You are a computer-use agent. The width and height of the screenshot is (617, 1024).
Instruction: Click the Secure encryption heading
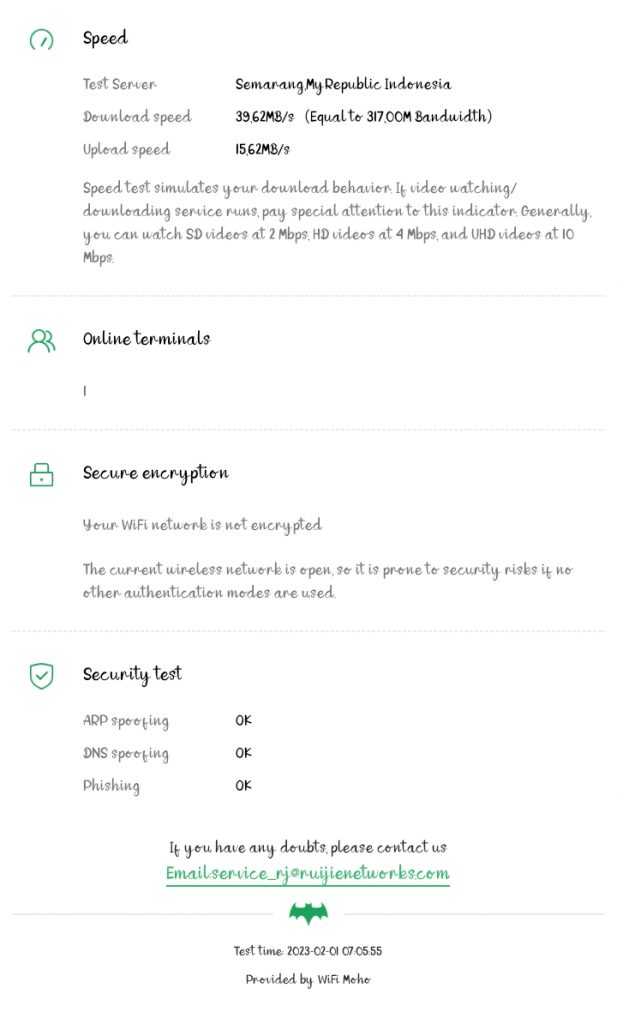[x=155, y=473]
